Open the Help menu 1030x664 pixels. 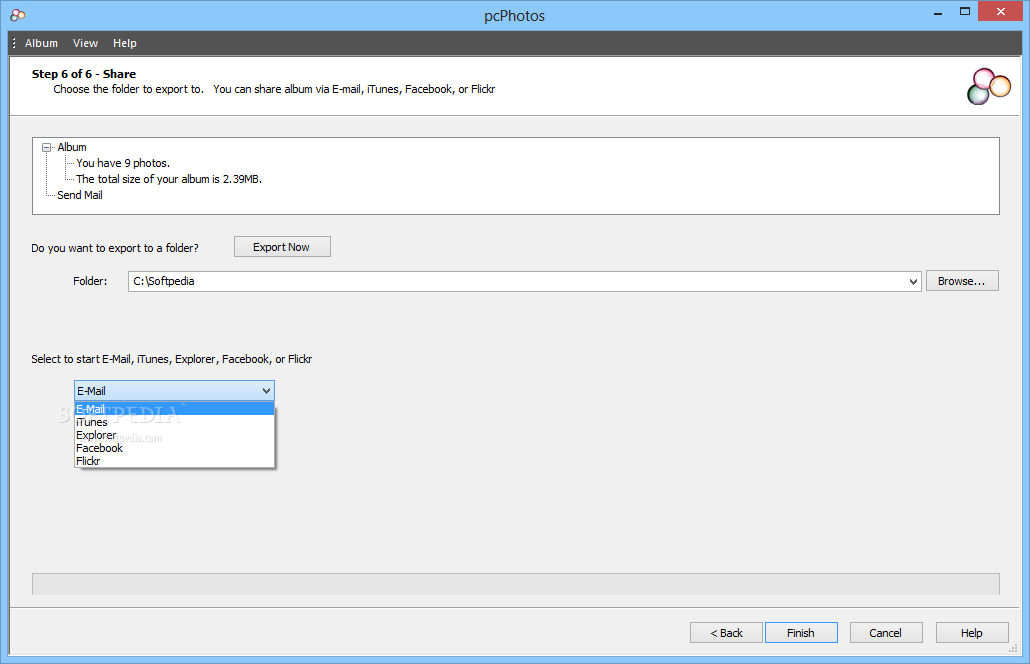125,43
